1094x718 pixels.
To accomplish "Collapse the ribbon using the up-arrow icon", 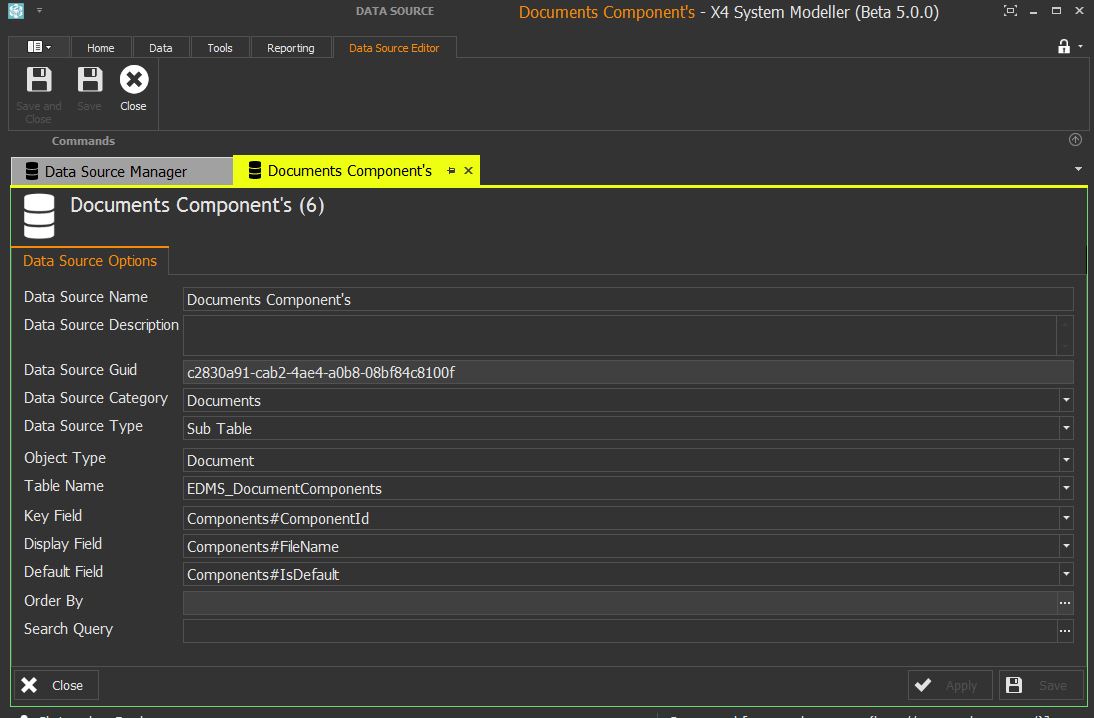I will 1075,140.
